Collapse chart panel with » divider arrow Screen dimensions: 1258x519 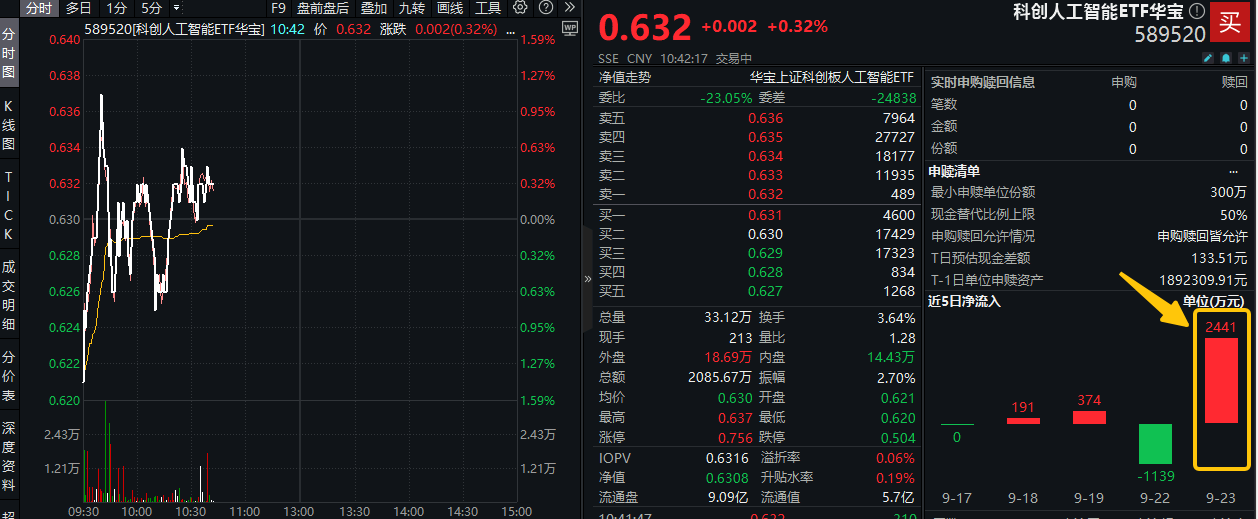[588, 279]
